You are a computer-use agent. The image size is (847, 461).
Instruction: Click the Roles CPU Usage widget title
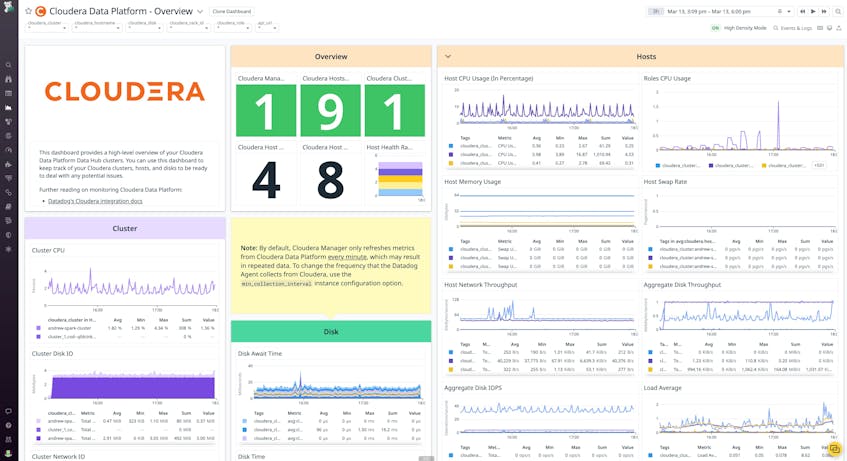[667, 78]
